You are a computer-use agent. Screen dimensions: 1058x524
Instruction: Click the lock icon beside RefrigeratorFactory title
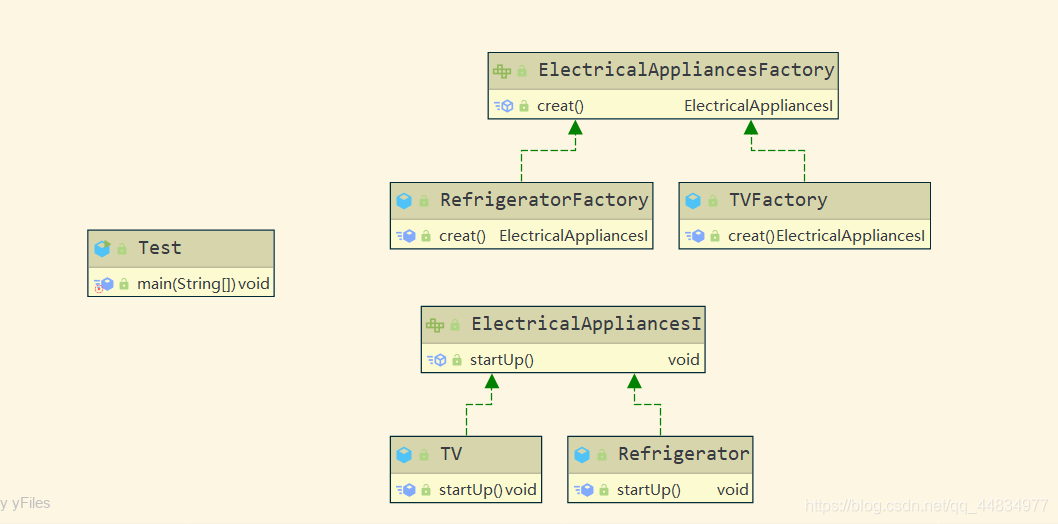click(x=424, y=200)
